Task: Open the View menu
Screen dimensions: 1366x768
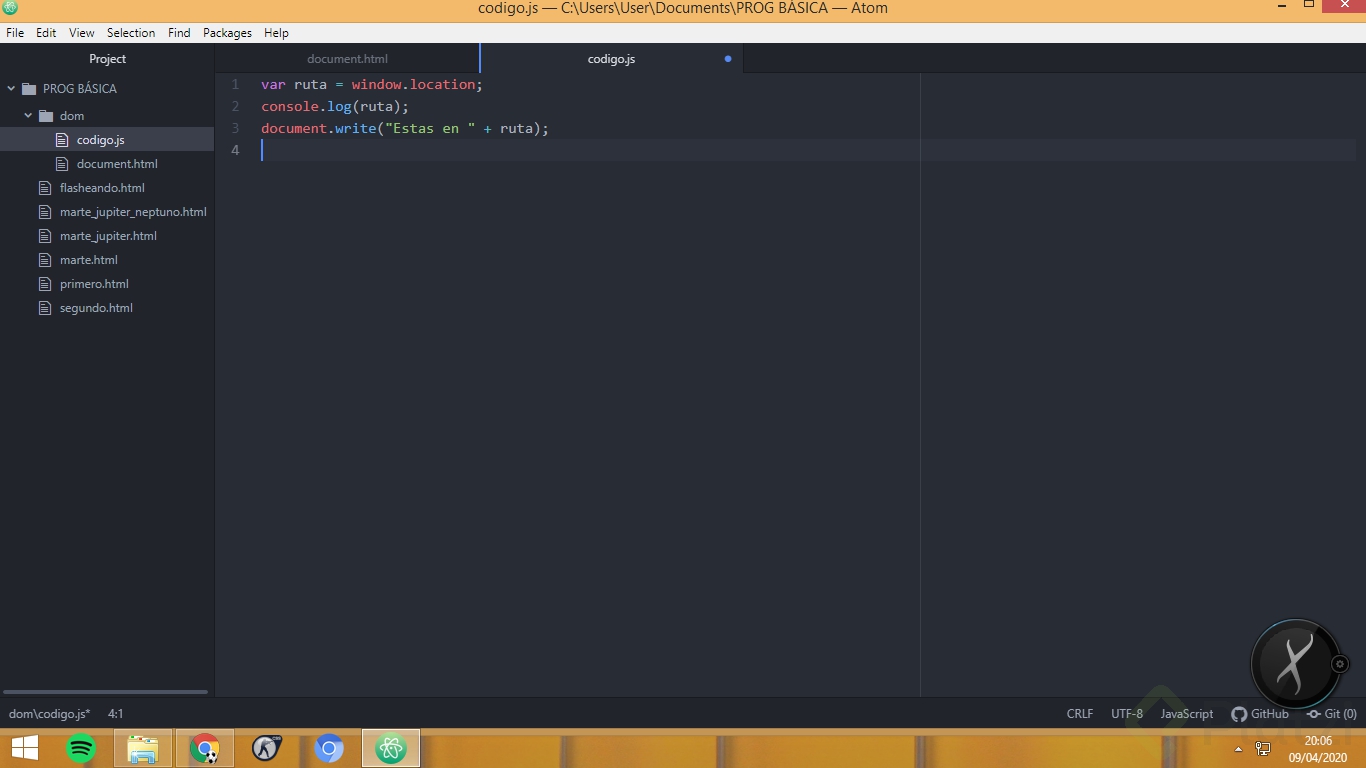Action: point(82,33)
